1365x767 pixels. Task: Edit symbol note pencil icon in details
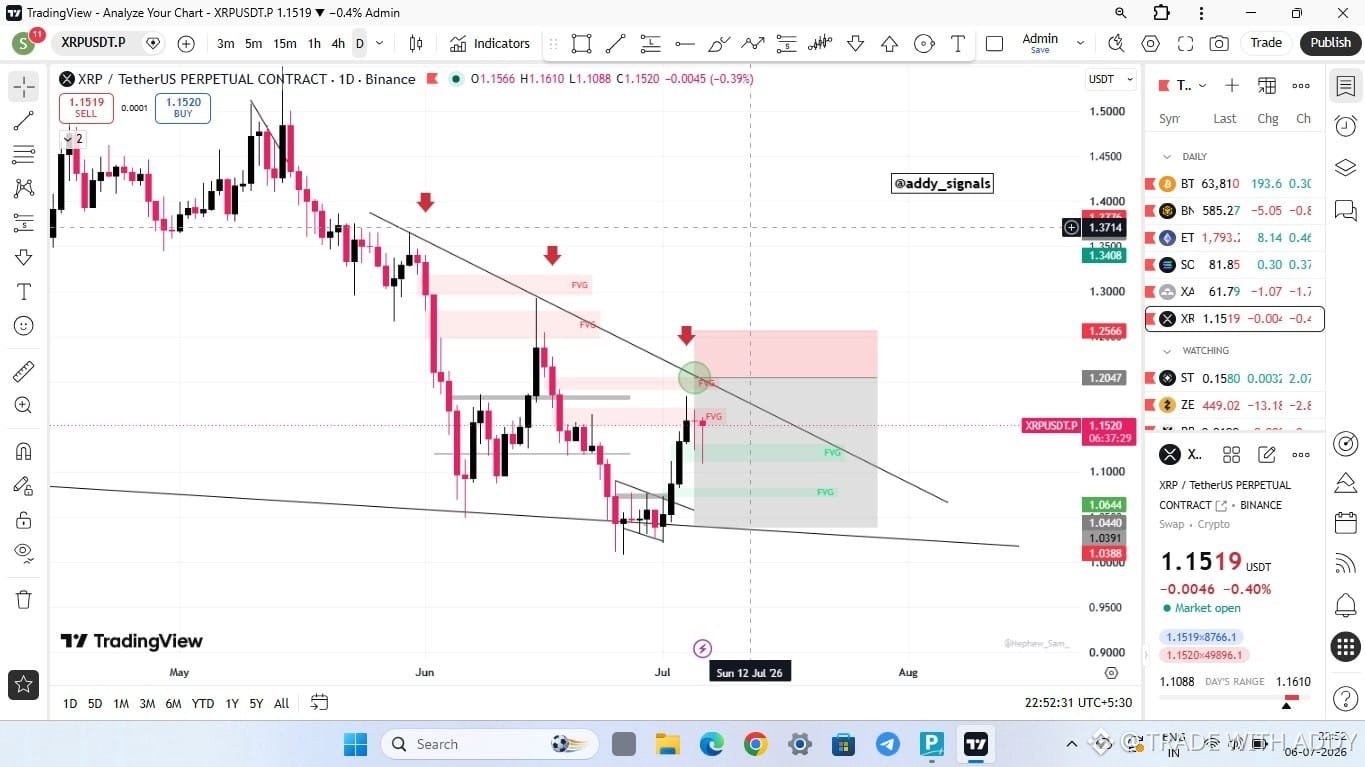pyautogui.click(x=1267, y=455)
